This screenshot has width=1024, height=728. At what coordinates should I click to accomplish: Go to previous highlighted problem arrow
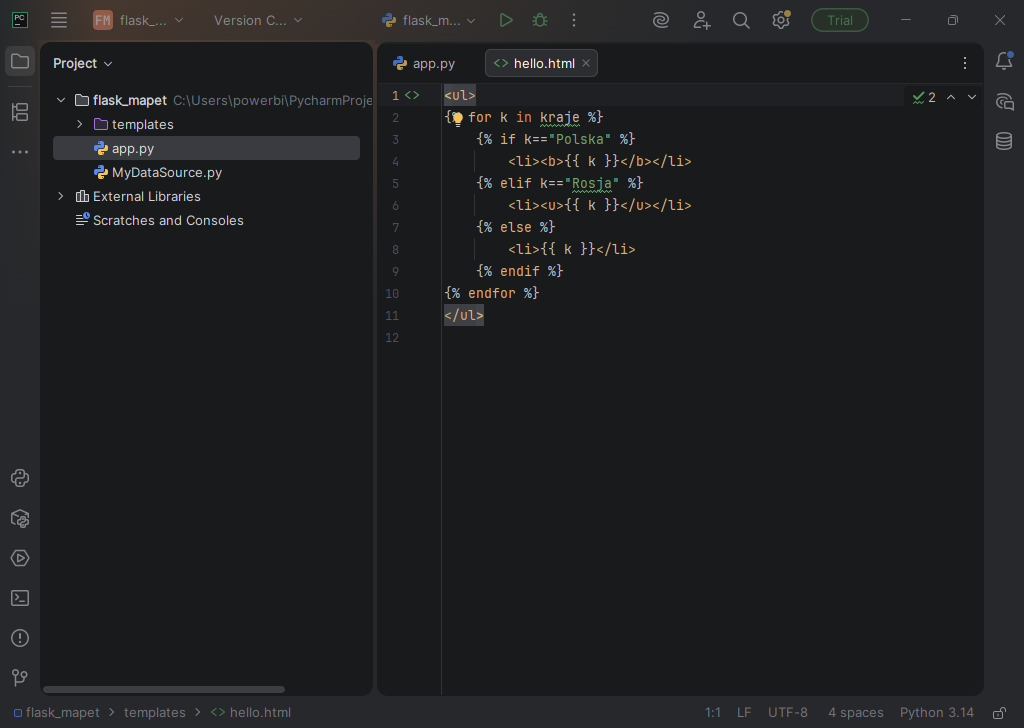(x=951, y=97)
